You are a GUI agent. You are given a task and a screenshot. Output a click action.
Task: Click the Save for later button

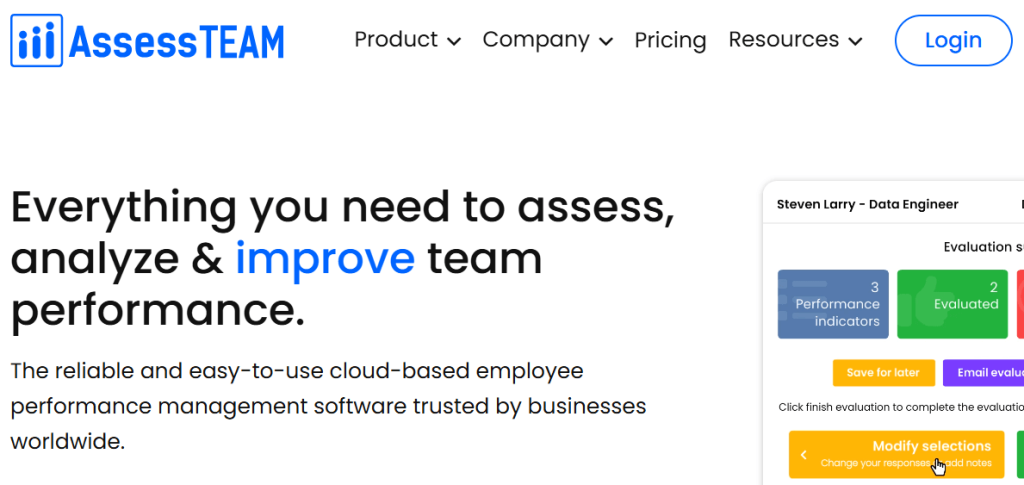(884, 373)
